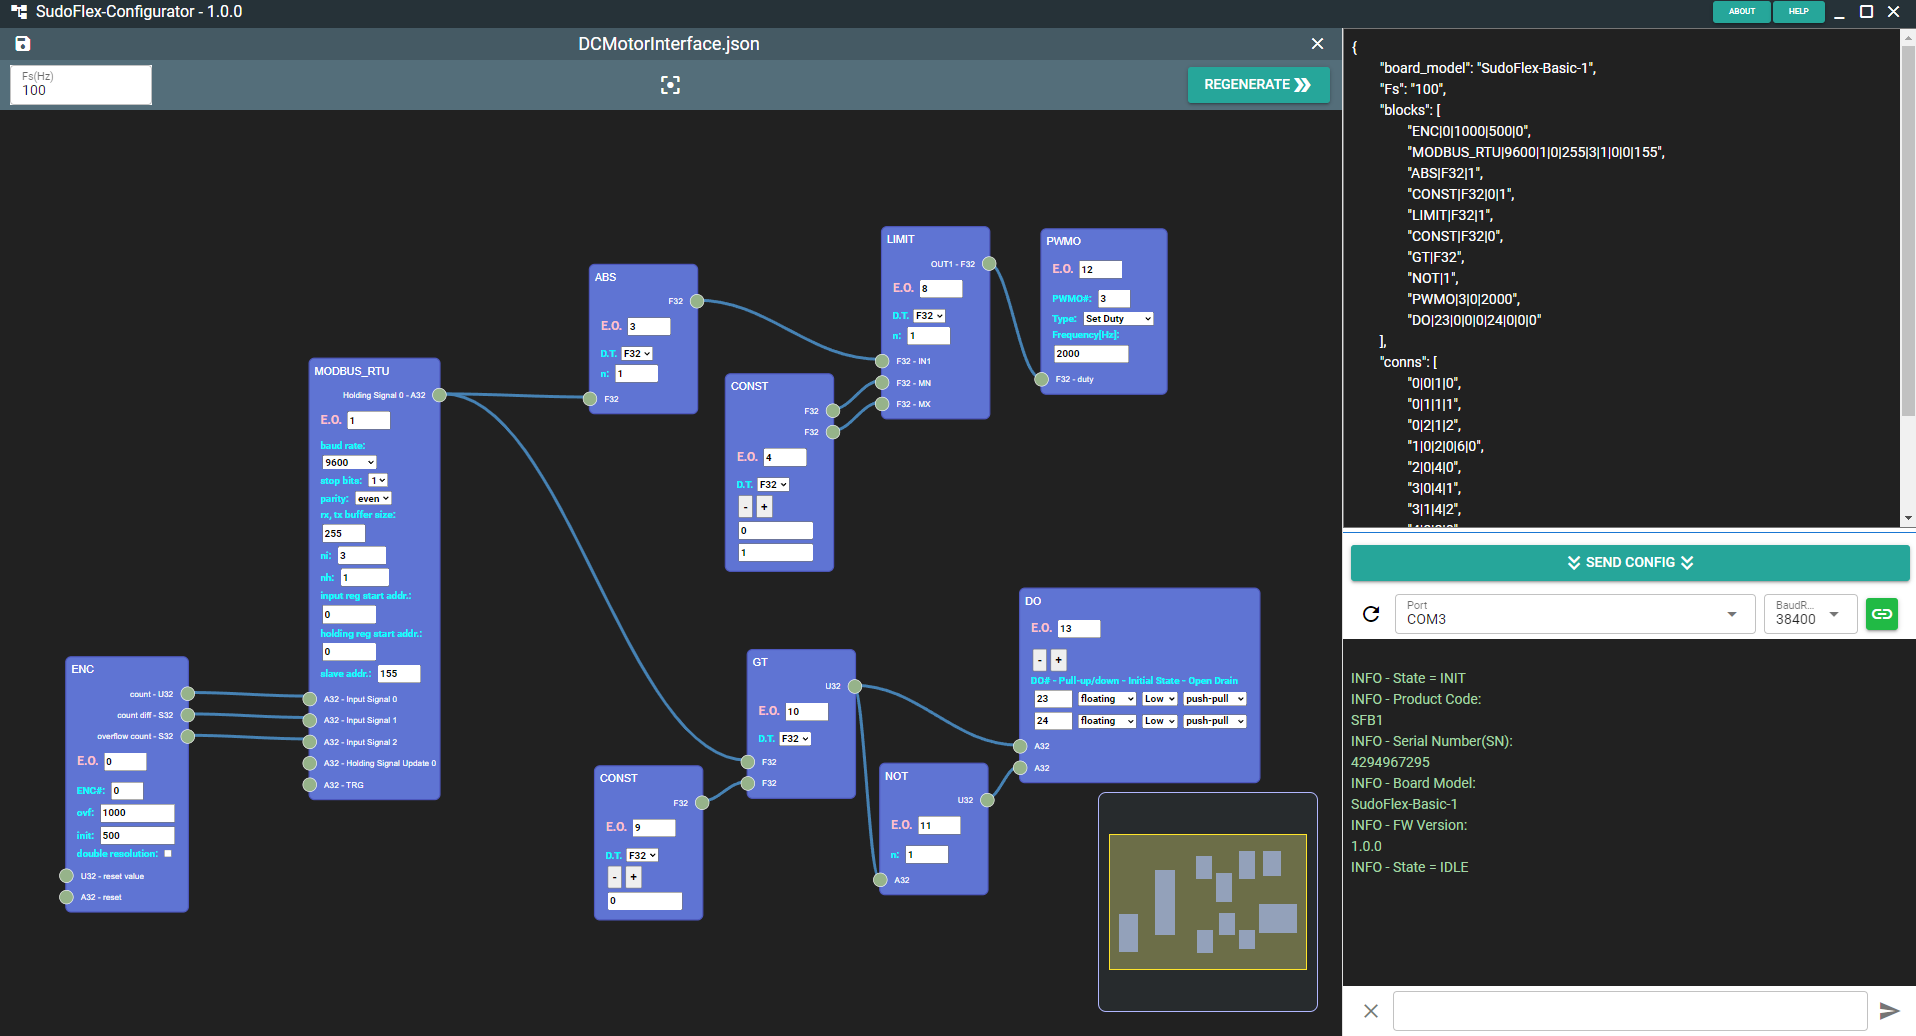Save the configuration with the floppy disk icon

[23, 43]
